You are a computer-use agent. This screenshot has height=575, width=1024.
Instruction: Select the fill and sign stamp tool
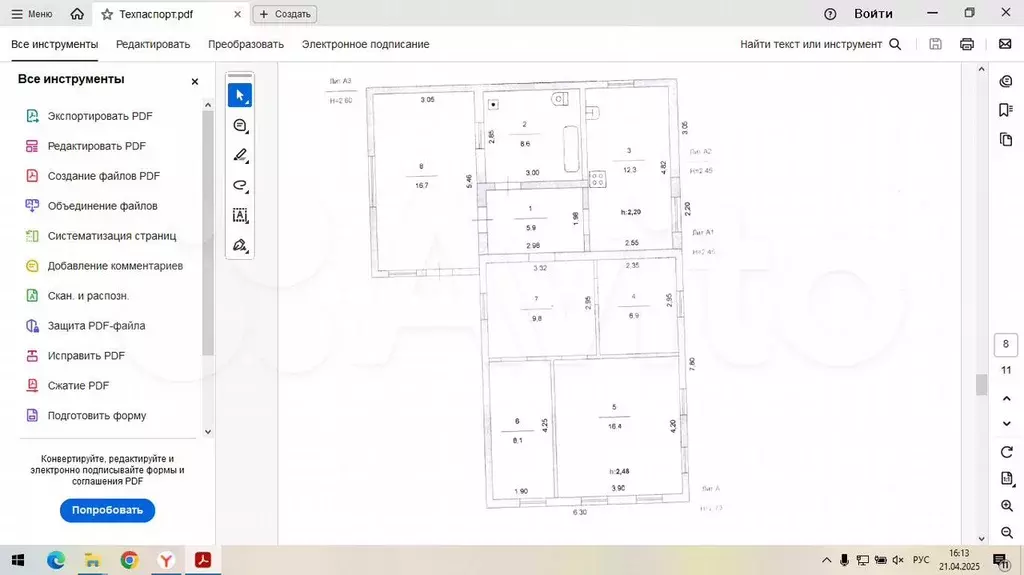click(240, 246)
